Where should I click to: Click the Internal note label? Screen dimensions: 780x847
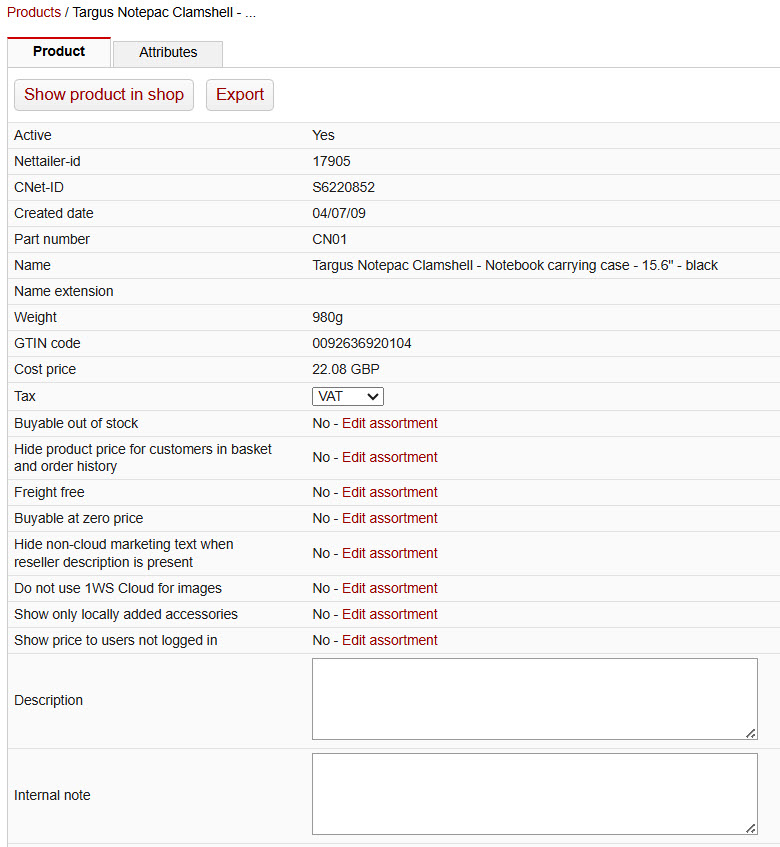pos(52,795)
